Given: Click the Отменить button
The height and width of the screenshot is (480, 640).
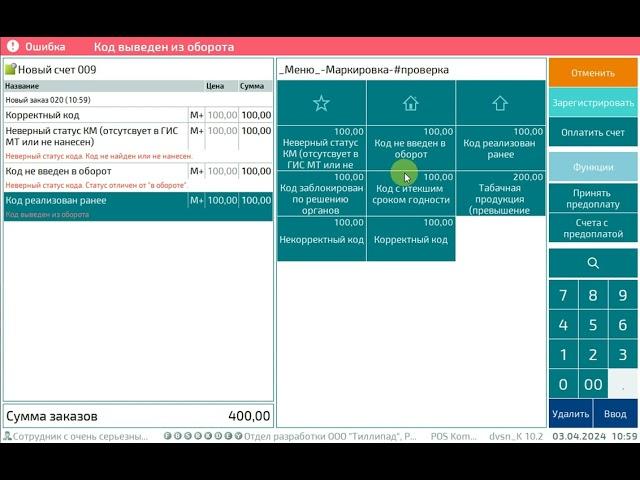Looking at the screenshot, I should [x=593, y=73].
